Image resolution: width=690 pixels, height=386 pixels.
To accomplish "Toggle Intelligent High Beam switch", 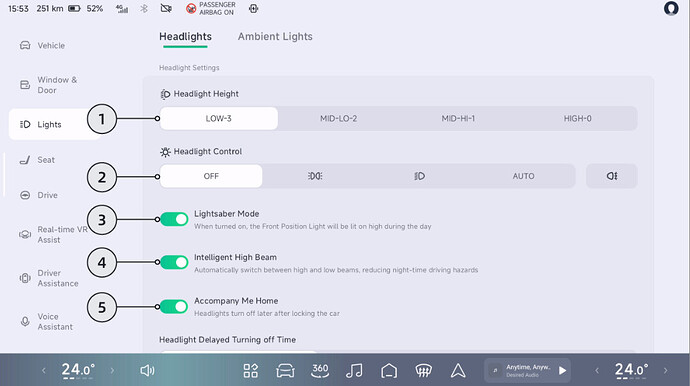I will click(x=174, y=262).
